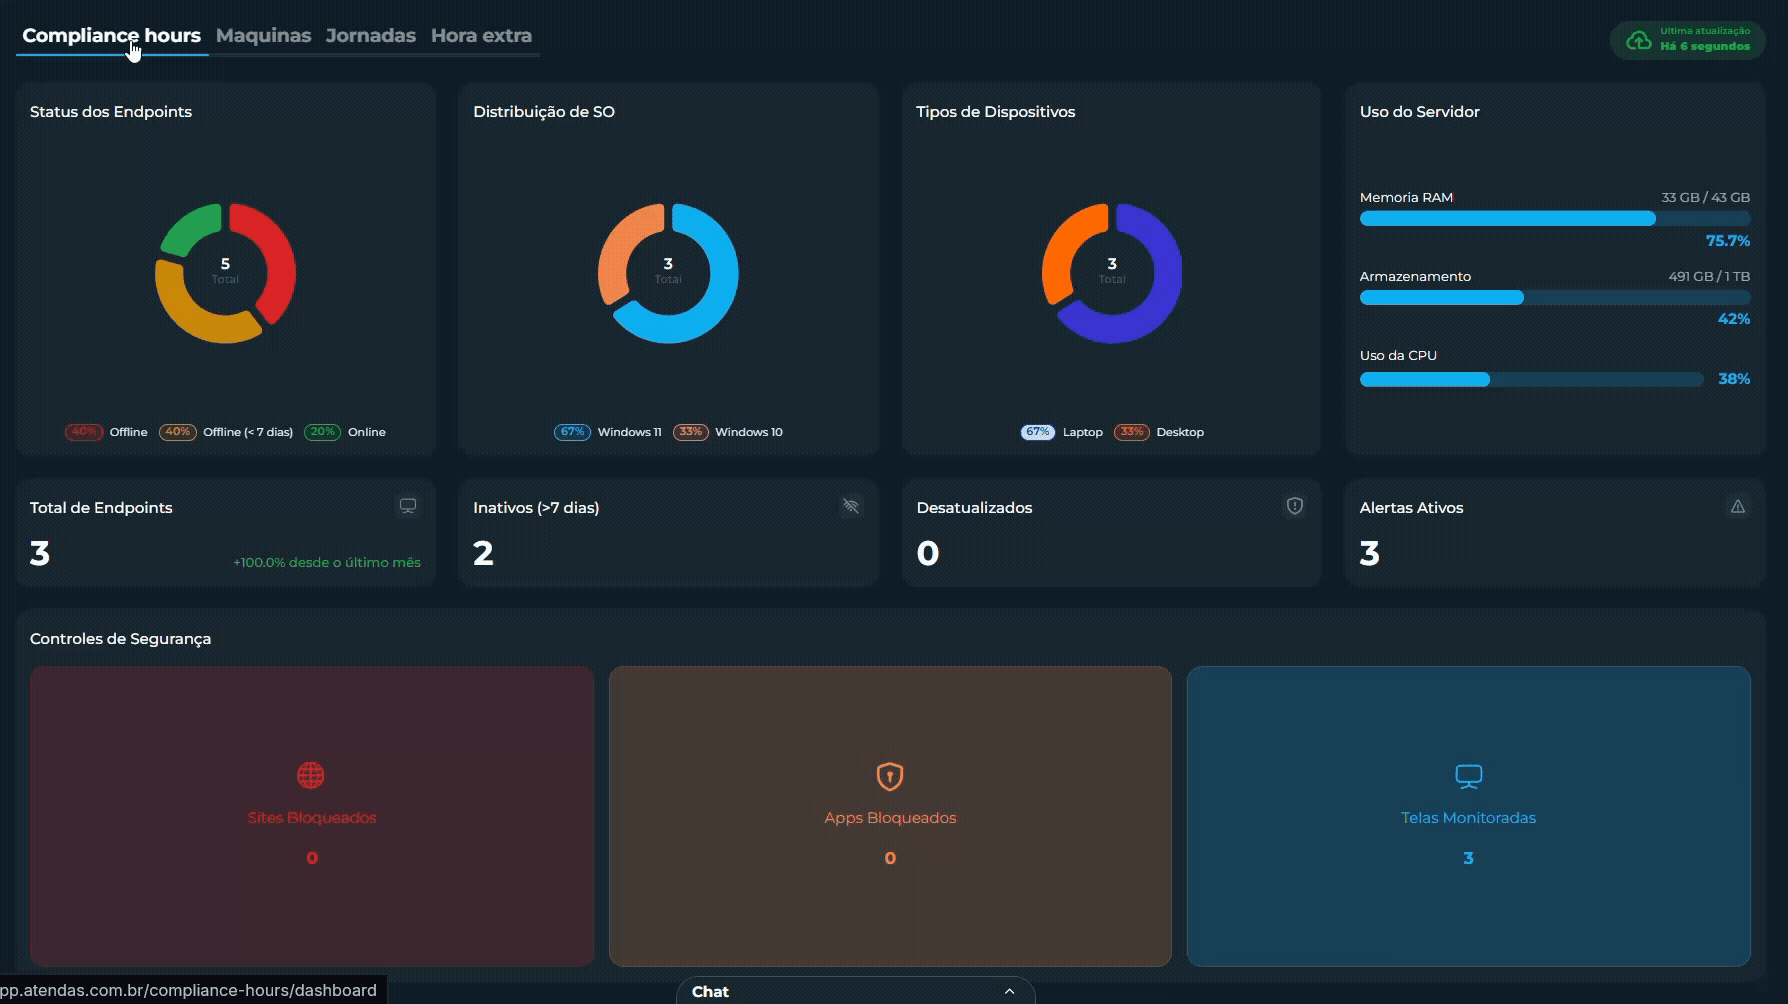Click the shield lock icon Apps Bloqueados

coord(890,776)
